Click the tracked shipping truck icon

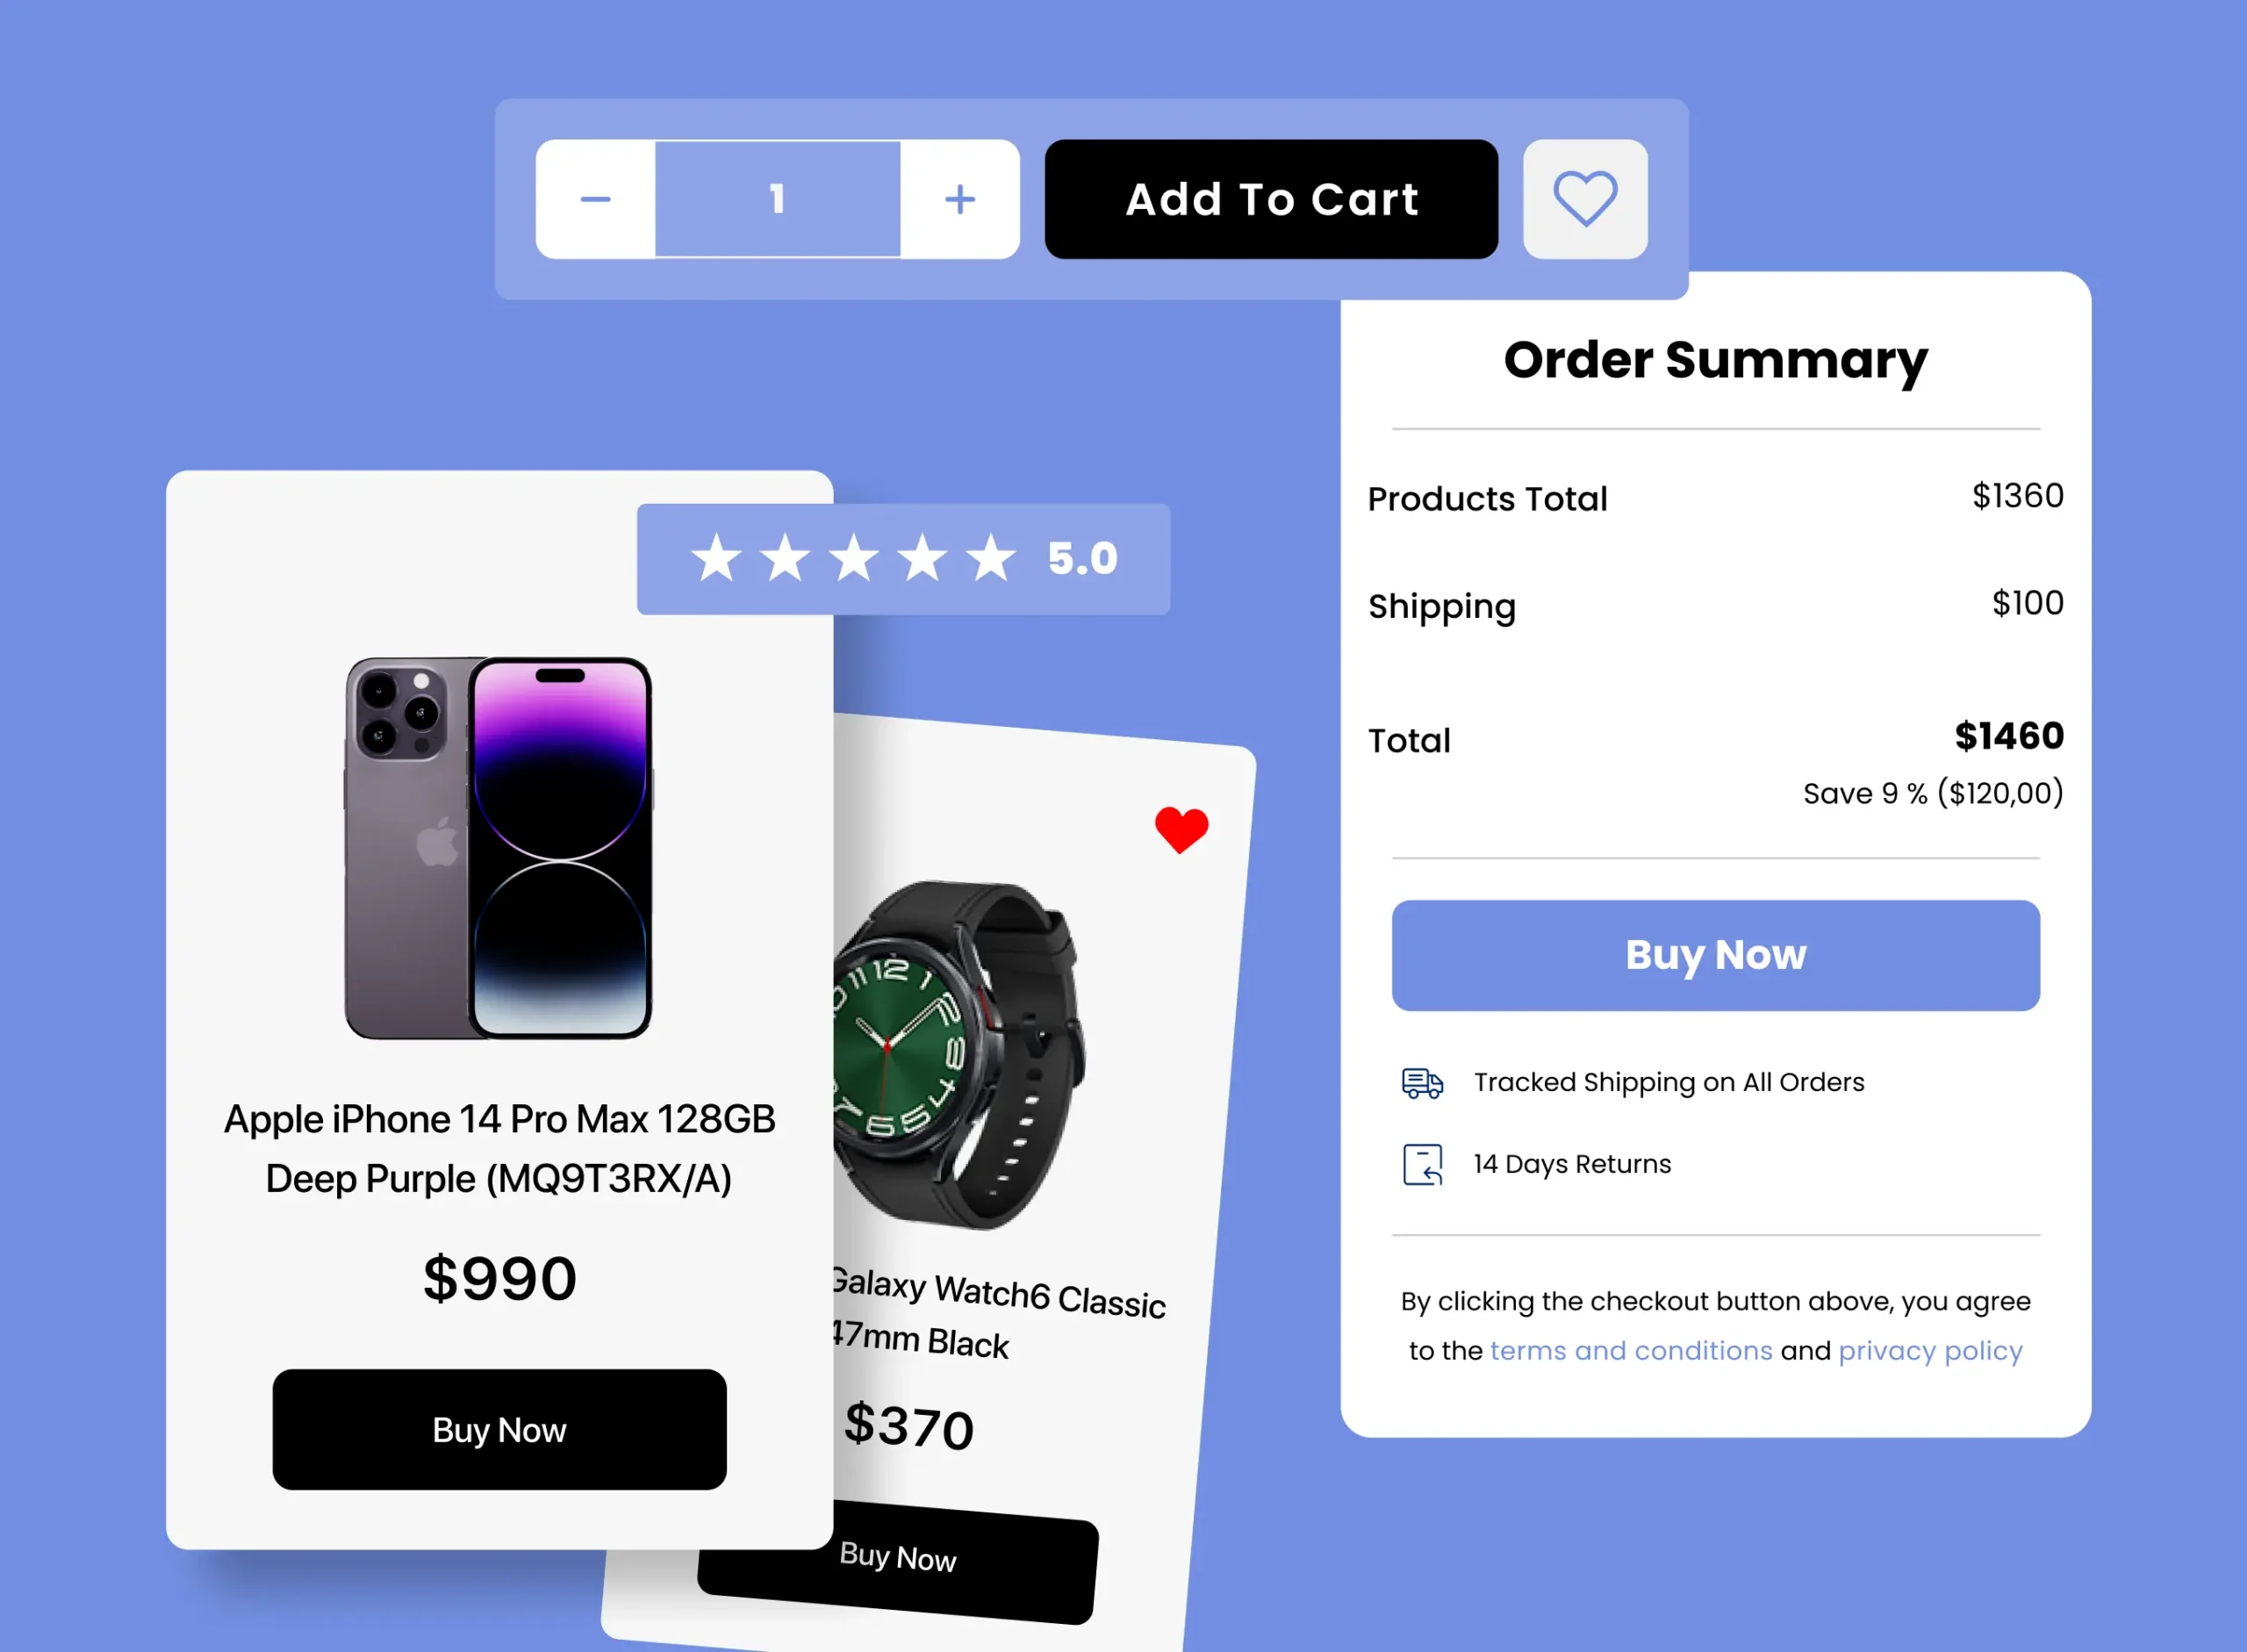(1422, 1082)
